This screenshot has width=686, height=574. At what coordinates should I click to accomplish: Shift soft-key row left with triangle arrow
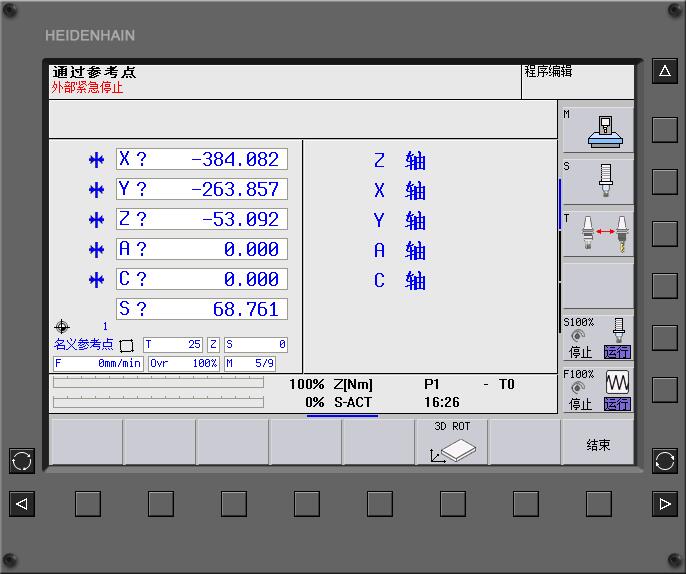pyautogui.click(x=22, y=503)
